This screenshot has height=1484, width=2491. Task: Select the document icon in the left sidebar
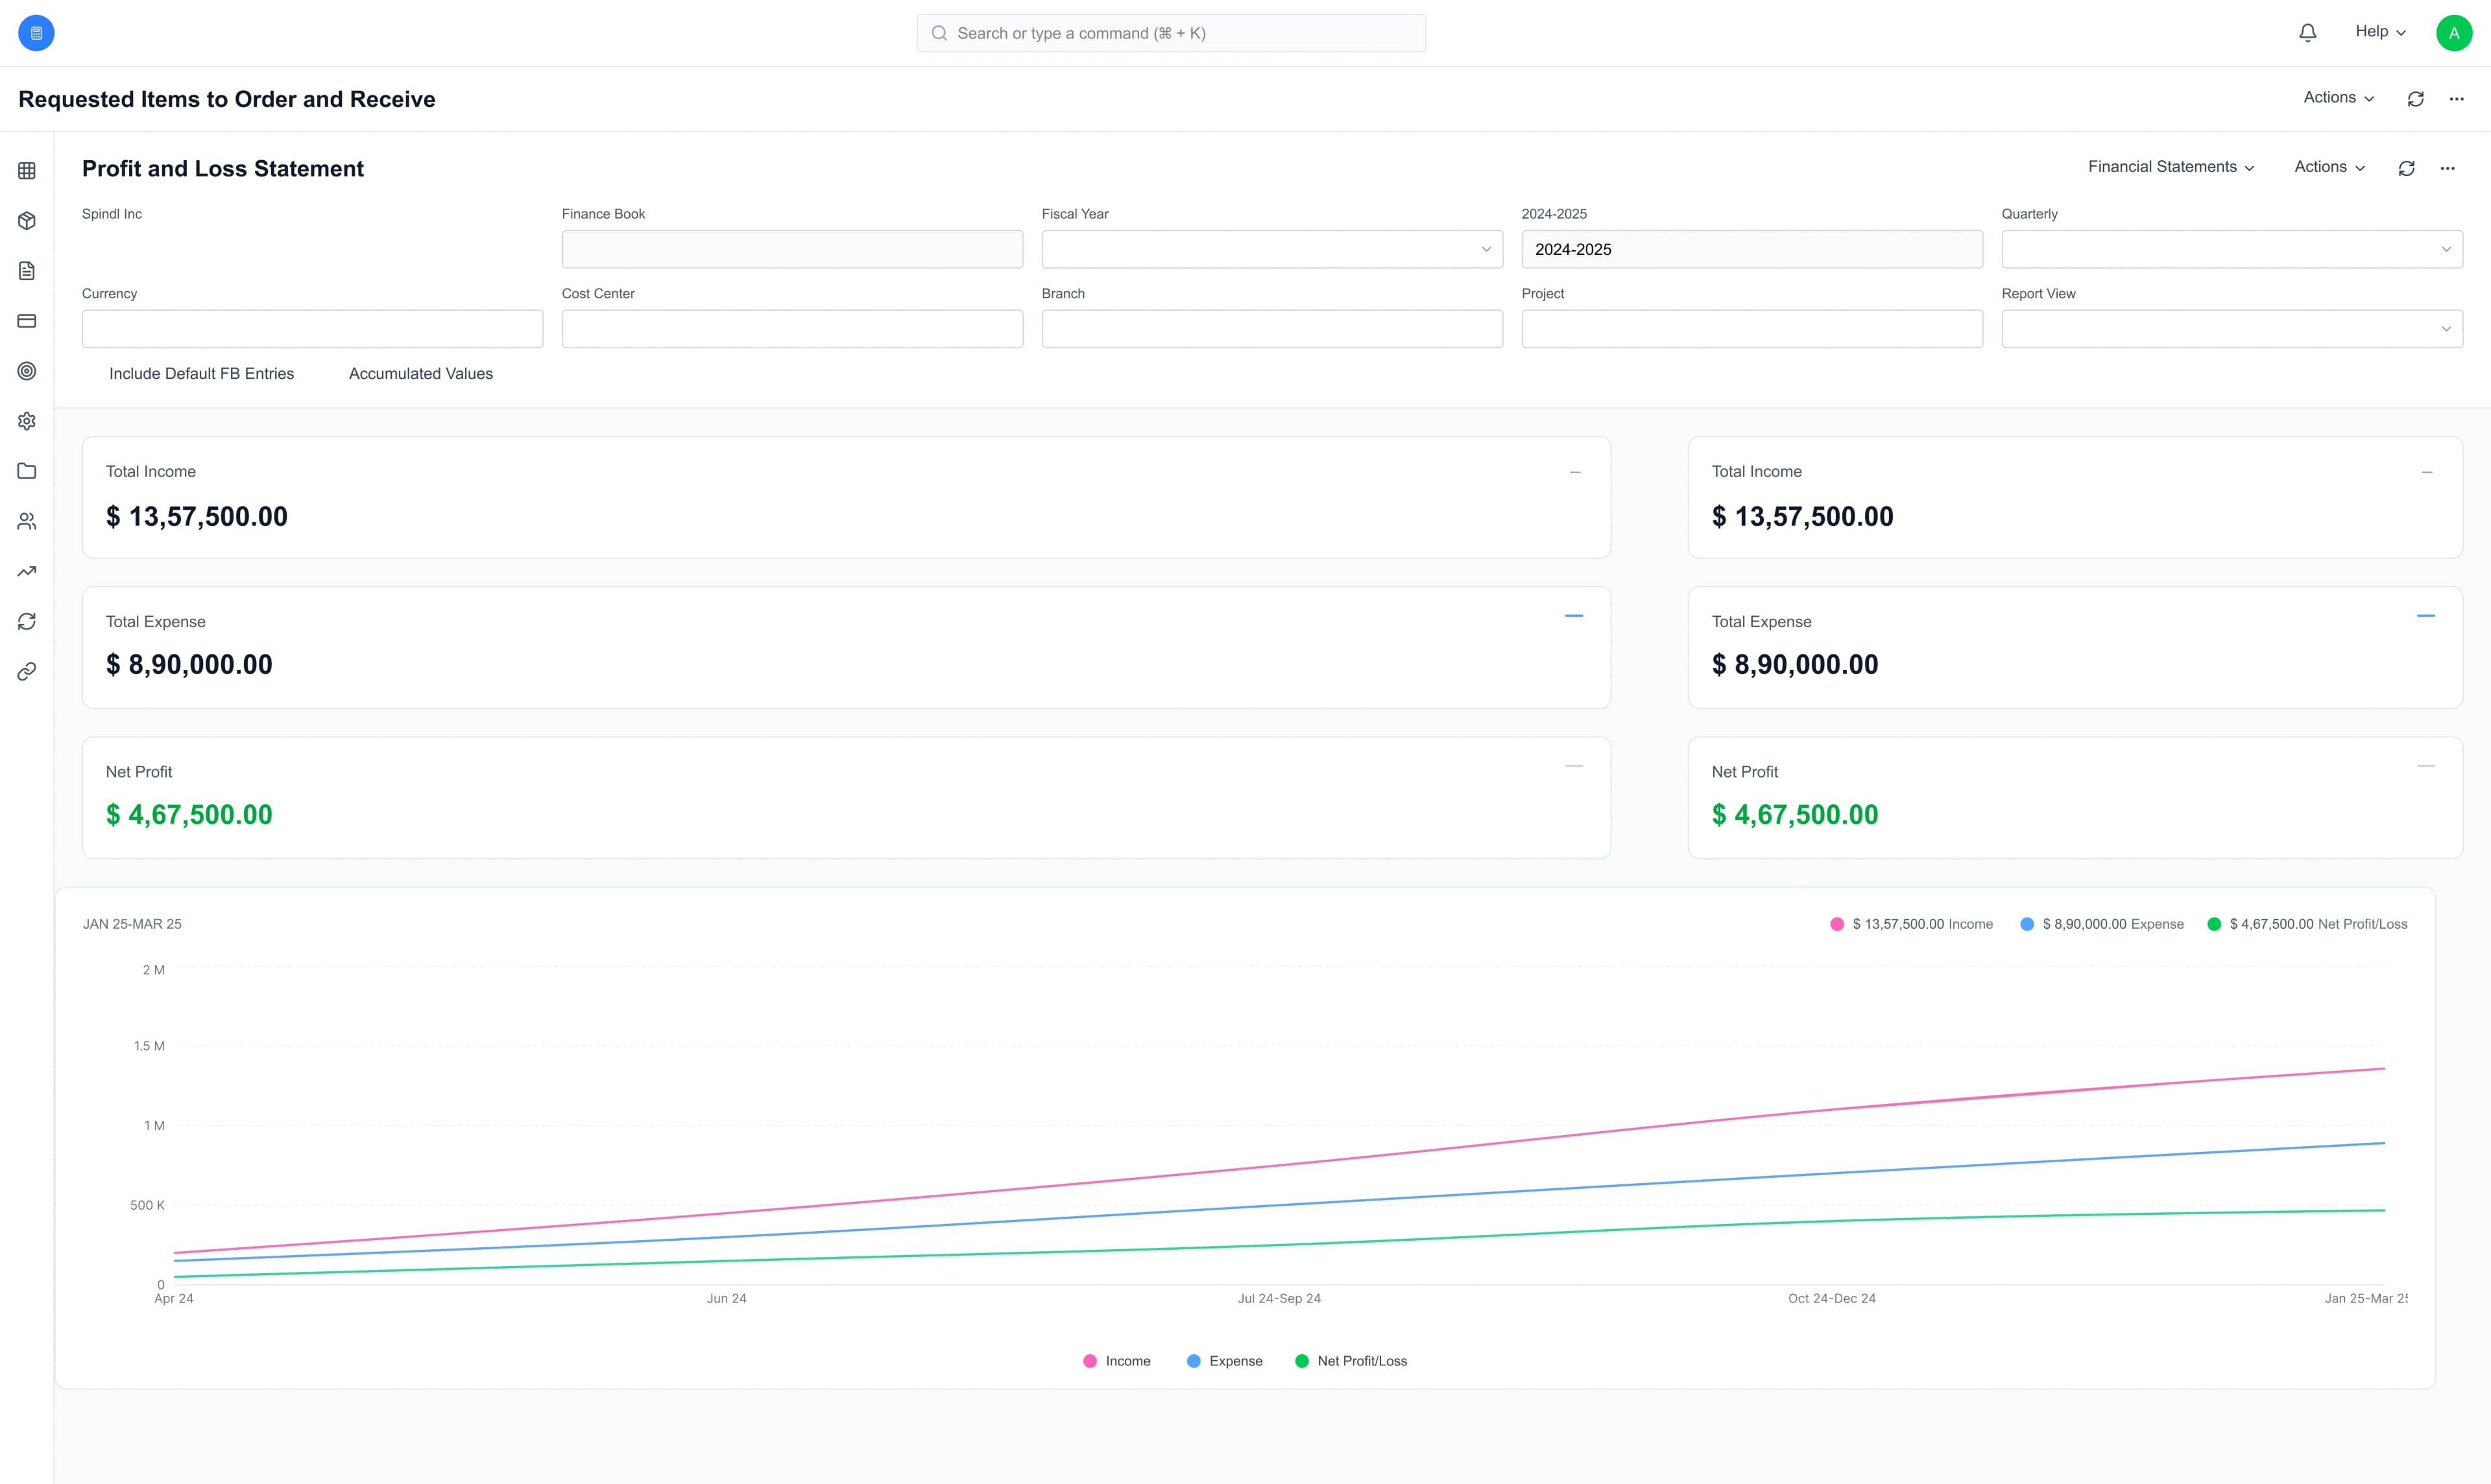(26, 271)
